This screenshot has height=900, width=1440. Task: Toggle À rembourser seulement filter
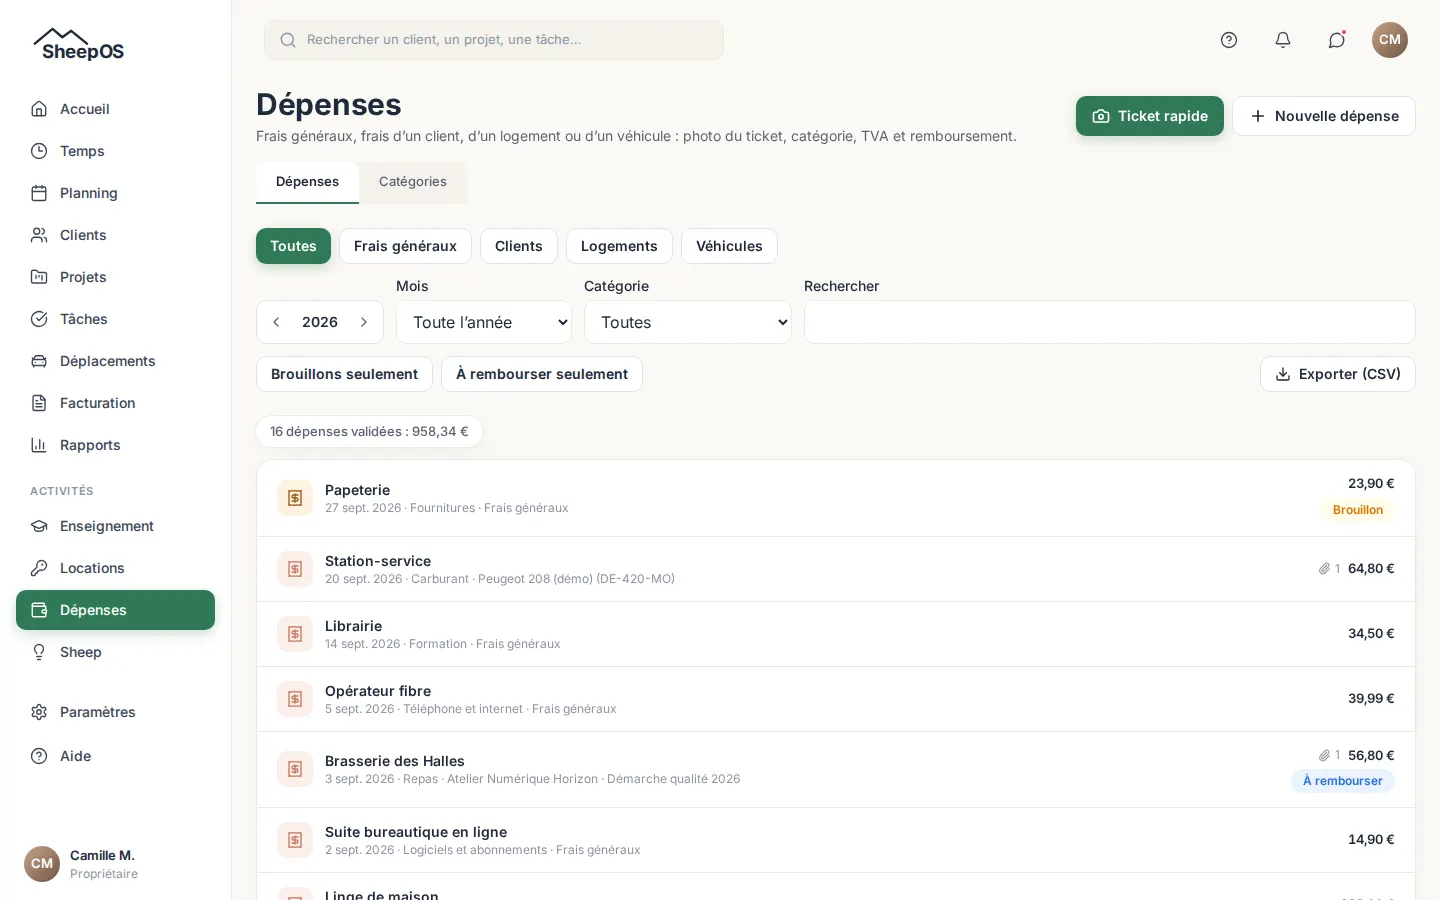tap(542, 374)
